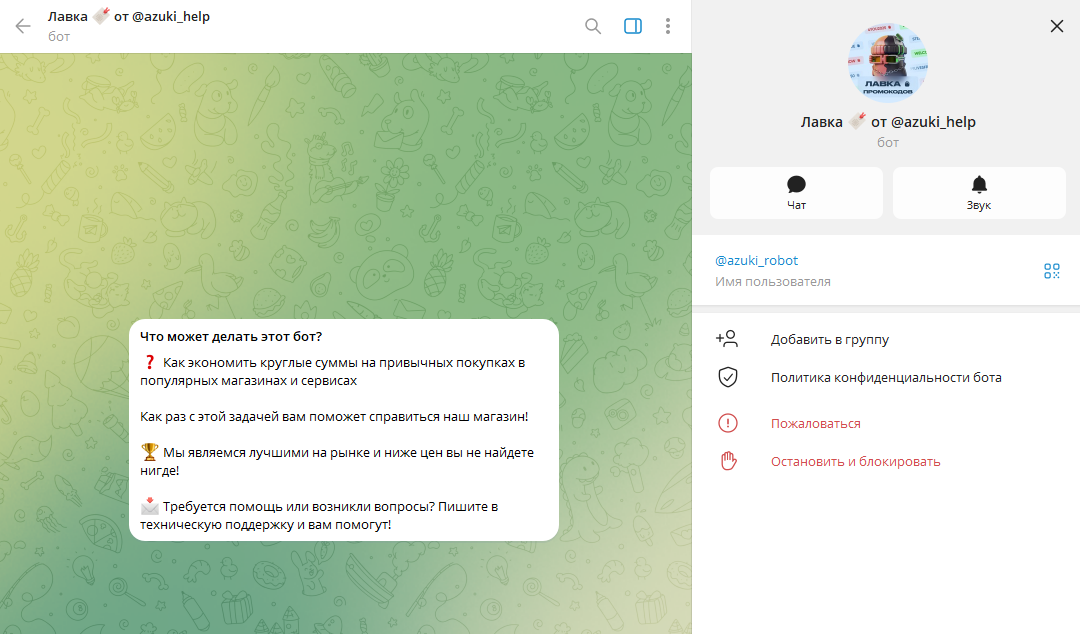The image size is (1080, 634).
Task: Click the shield privacy icon
Action: pos(728,378)
